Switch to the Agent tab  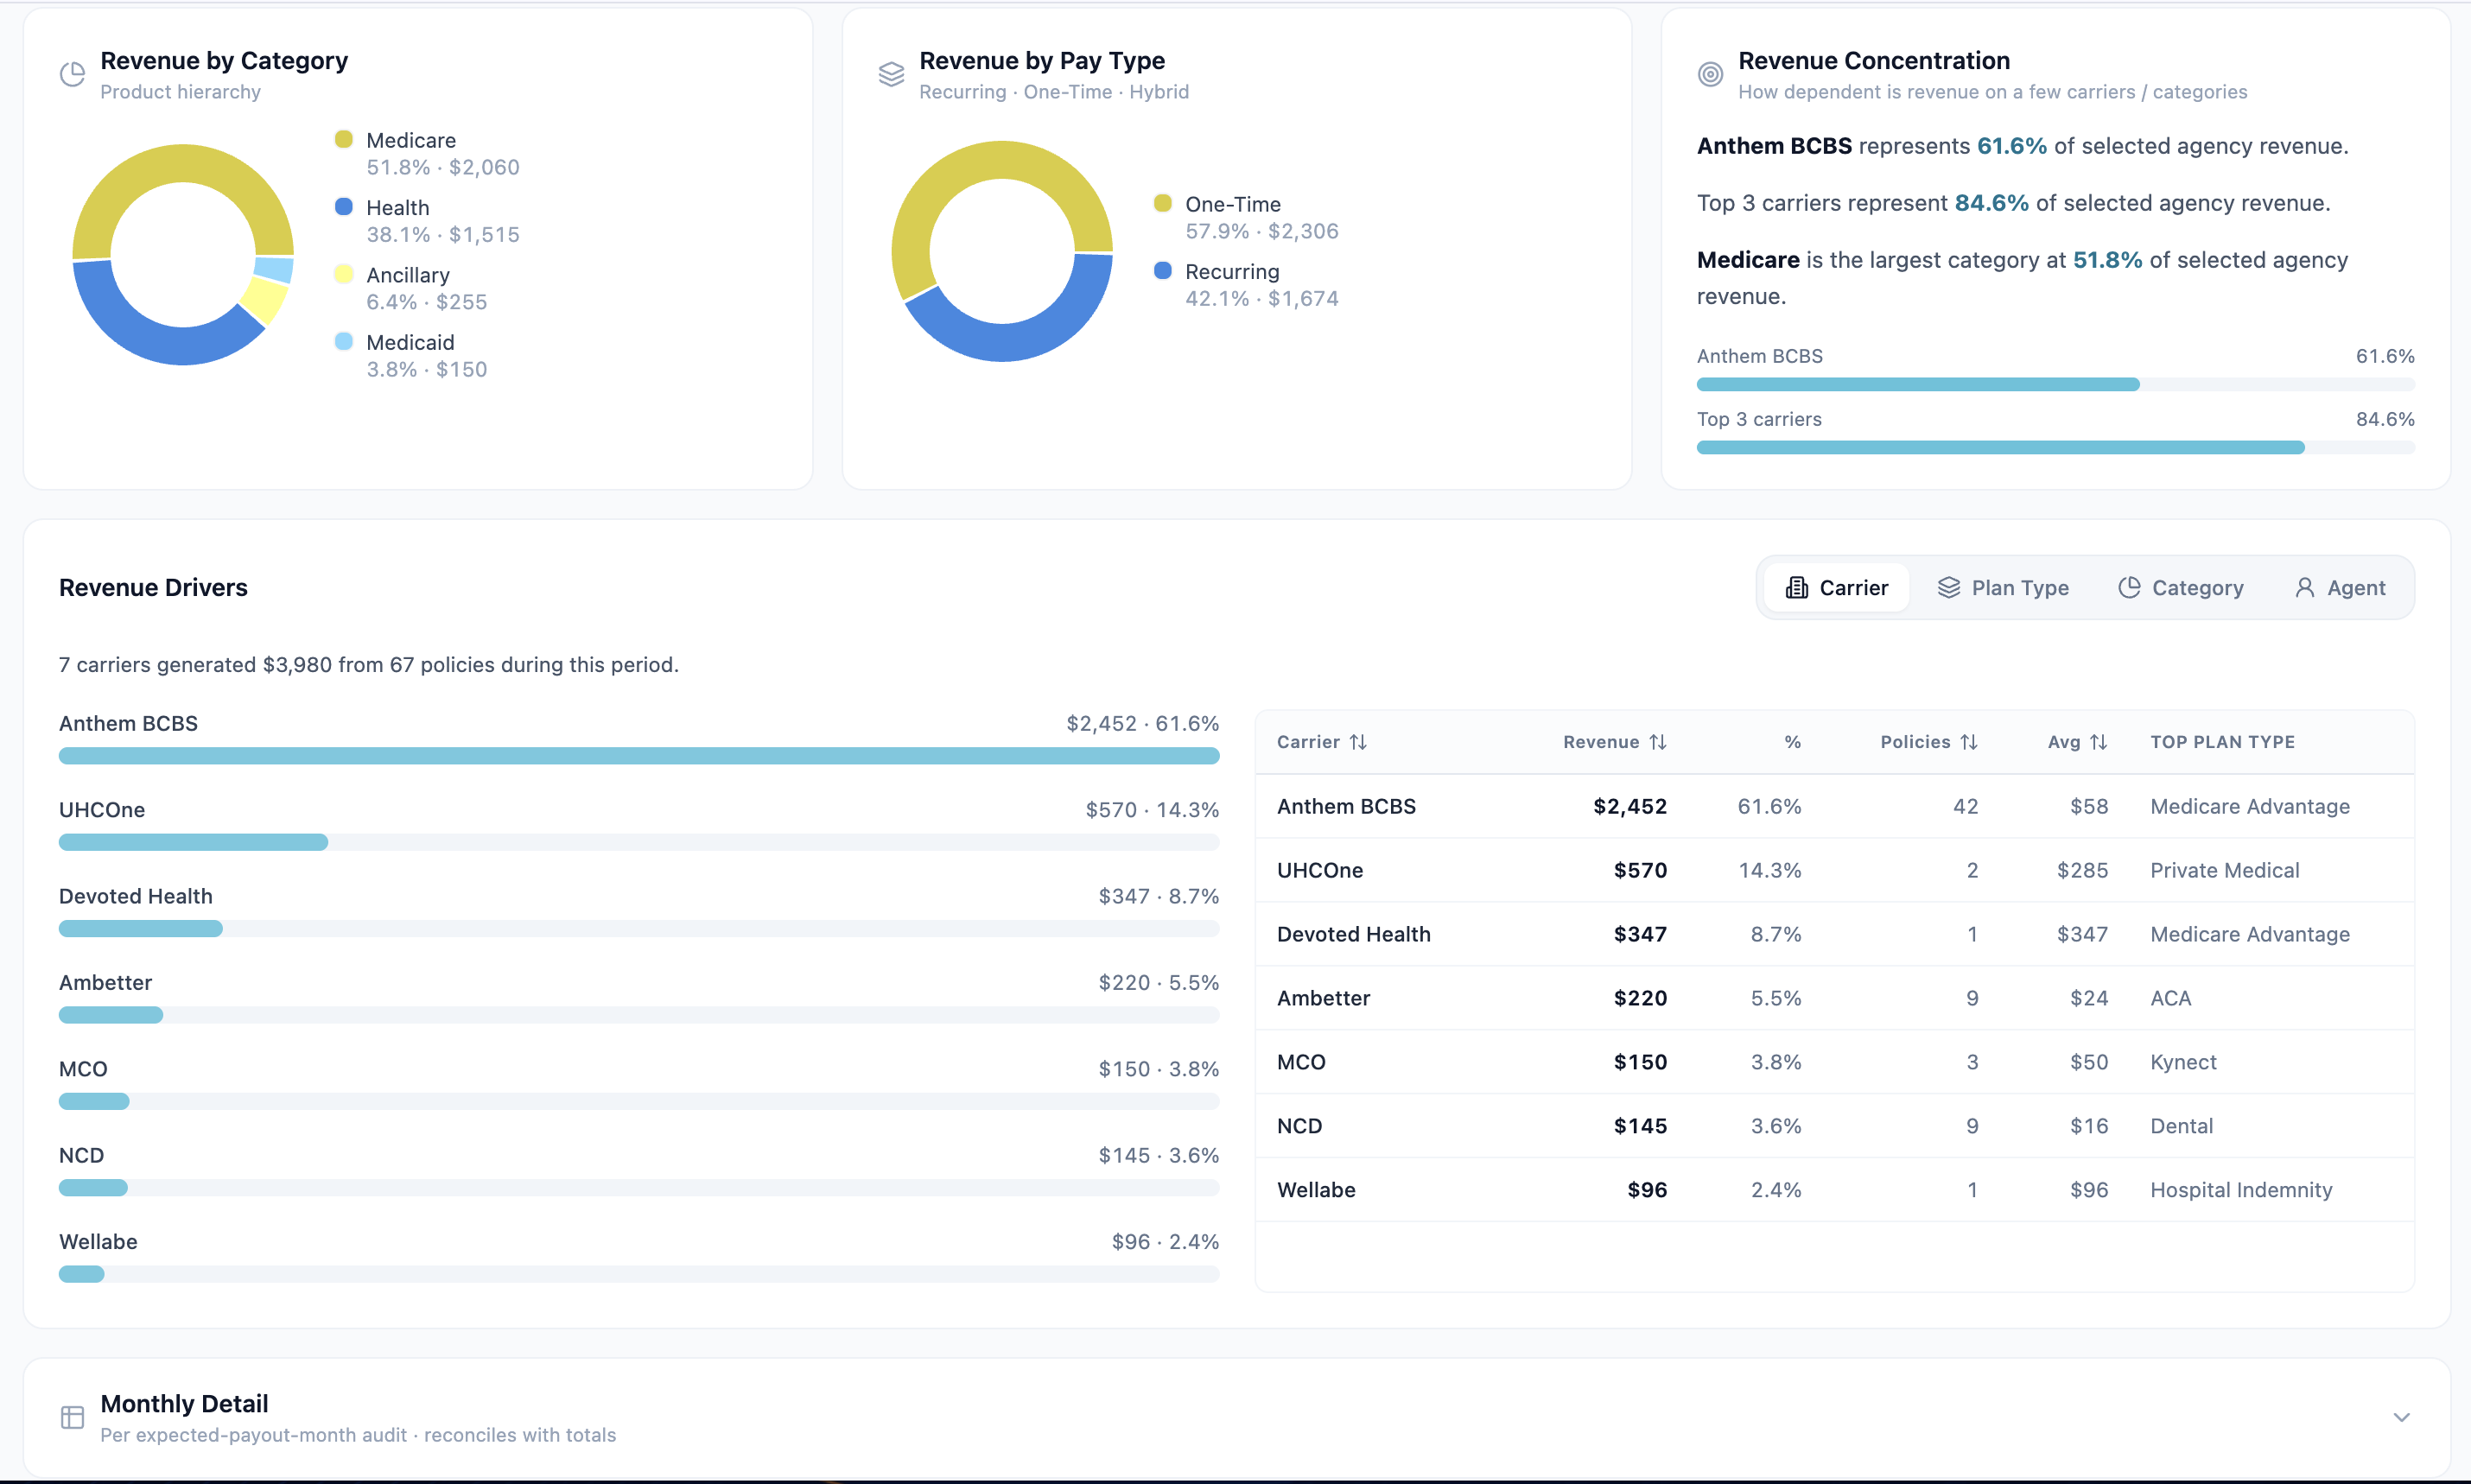point(2340,588)
